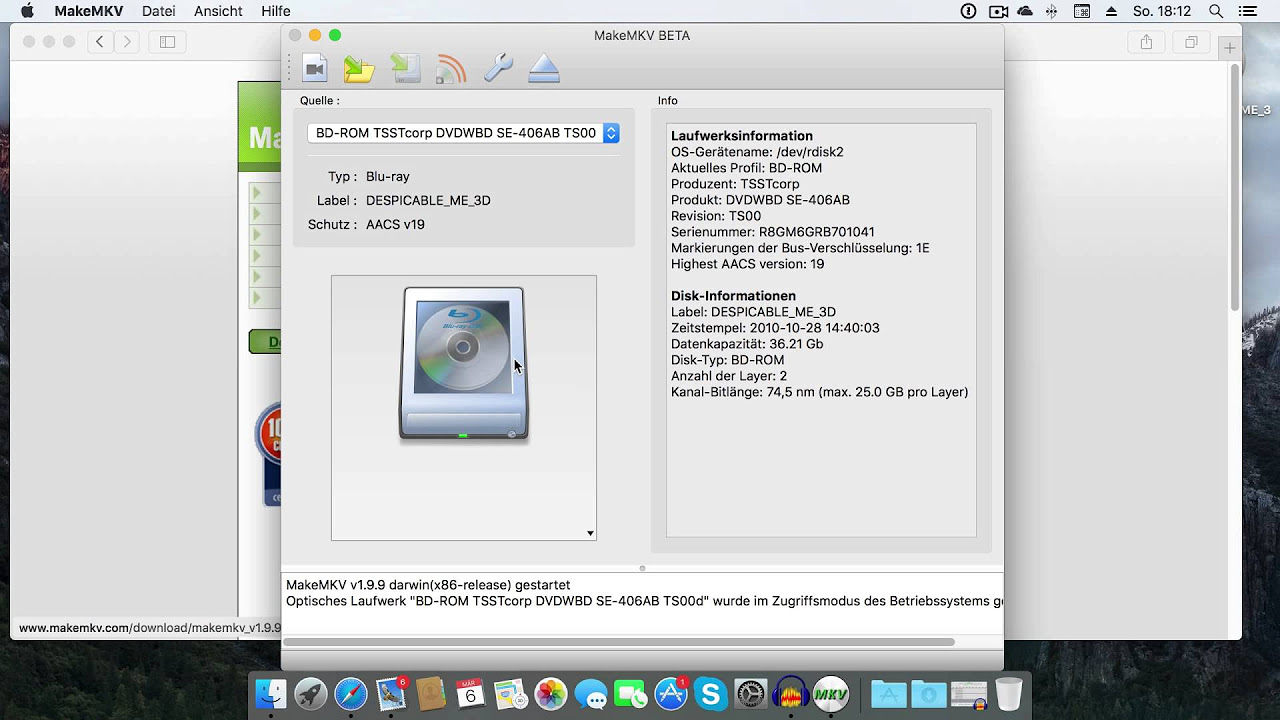Start streaming with the orange signal icon

point(451,68)
